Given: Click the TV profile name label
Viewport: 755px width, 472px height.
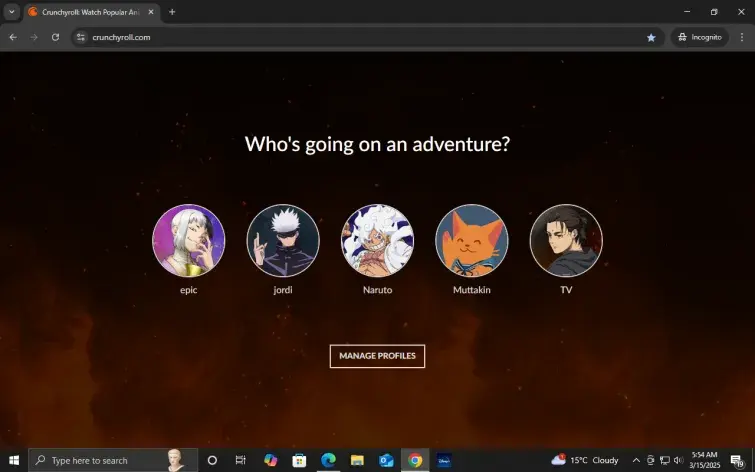Looking at the screenshot, I should (566, 290).
